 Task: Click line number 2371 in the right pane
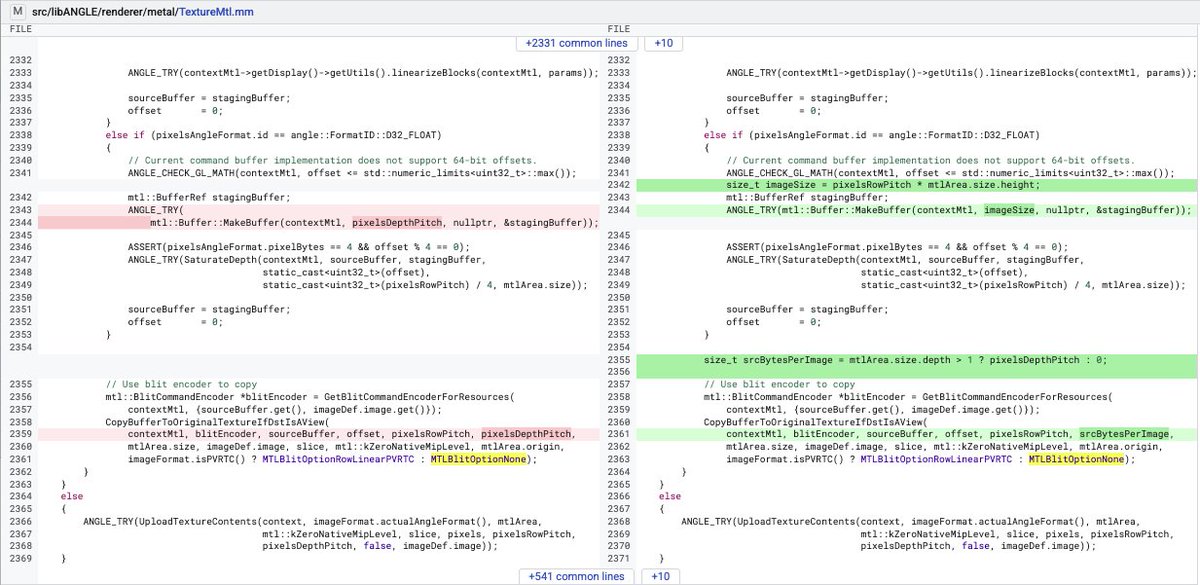pyautogui.click(x=622, y=561)
